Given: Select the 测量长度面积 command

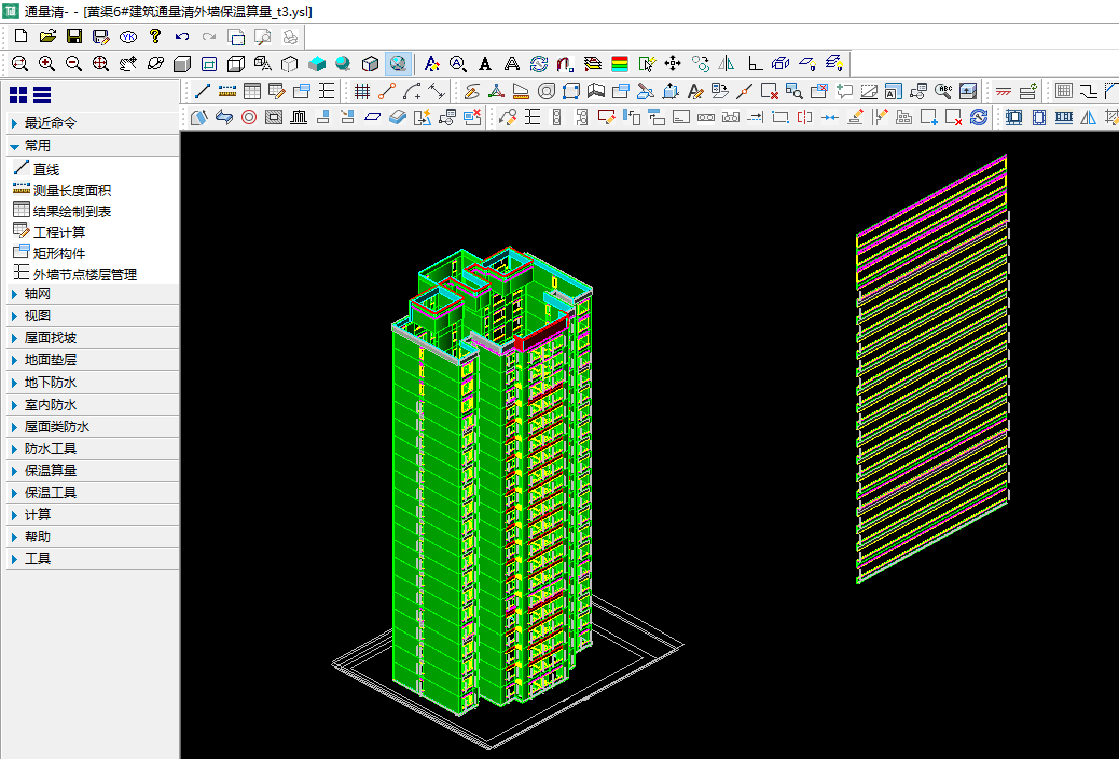Looking at the screenshot, I should tap(62, 190).
